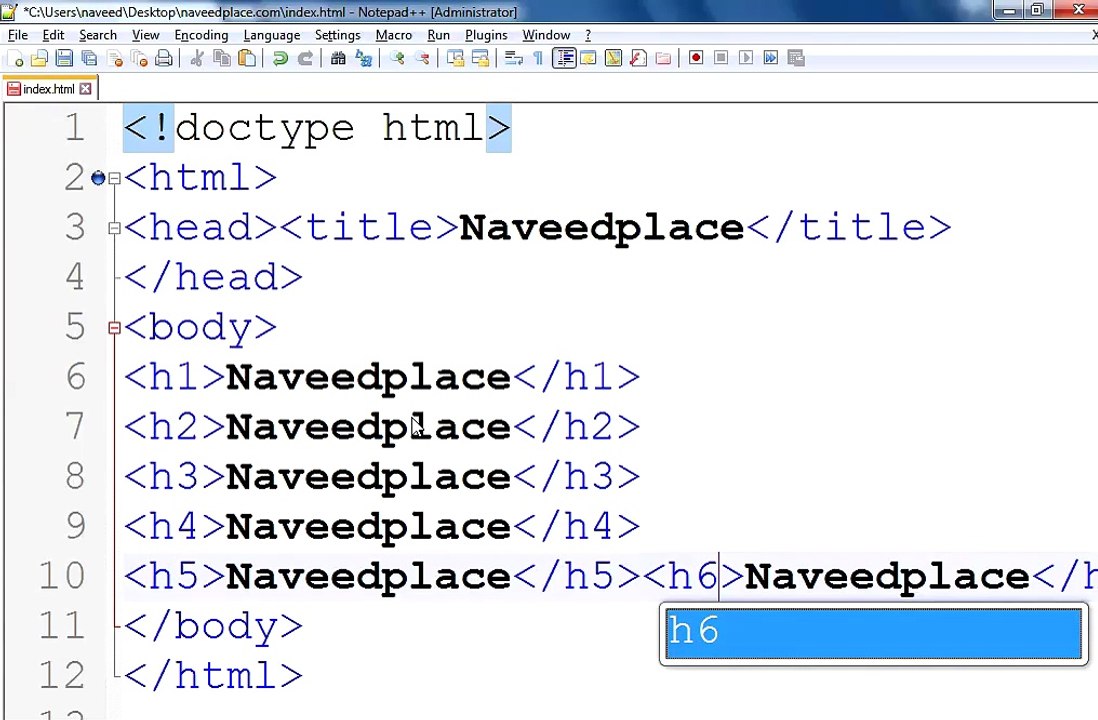This screenshot has height=720, width=1098.
Task: Click the Synchronize horizontal scrolling icon
Action: (480, 58)
